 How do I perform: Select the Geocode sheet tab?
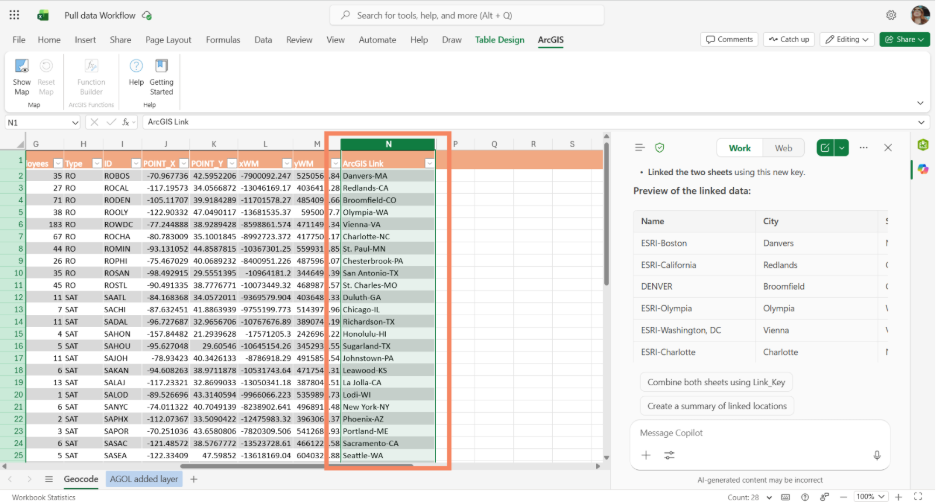[81, 479]
